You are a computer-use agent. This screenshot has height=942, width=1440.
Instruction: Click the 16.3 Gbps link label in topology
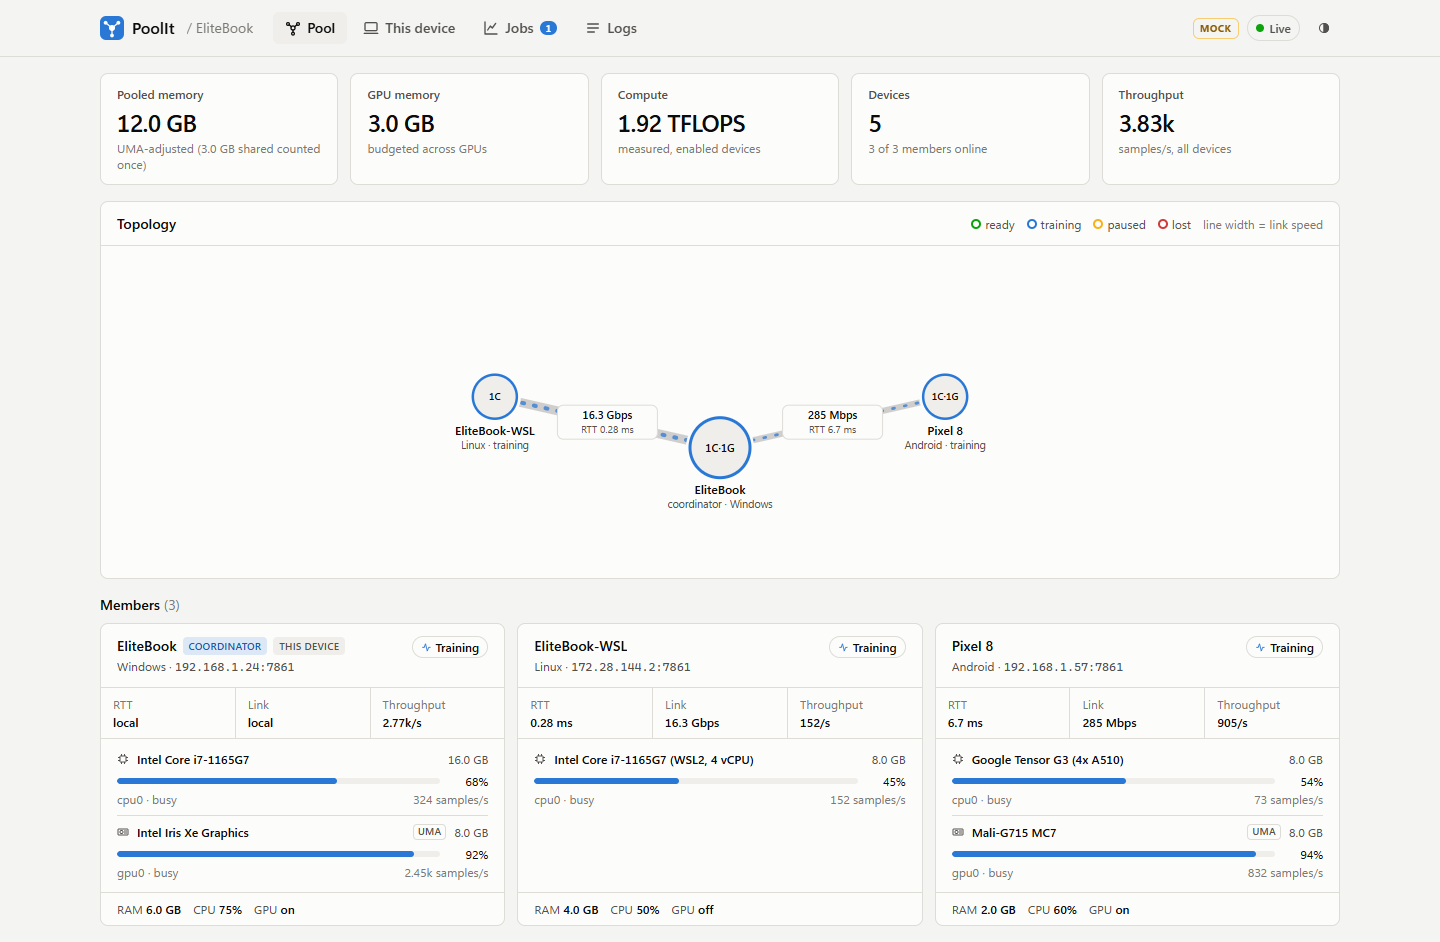tap(607, 422)
